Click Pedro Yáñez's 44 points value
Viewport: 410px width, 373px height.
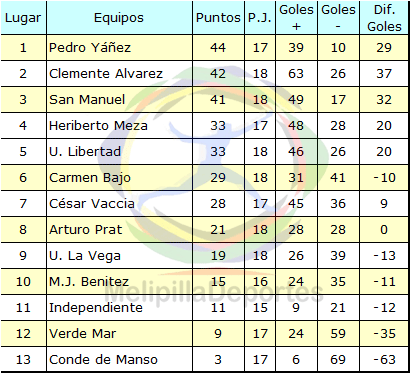pos(218,48)
